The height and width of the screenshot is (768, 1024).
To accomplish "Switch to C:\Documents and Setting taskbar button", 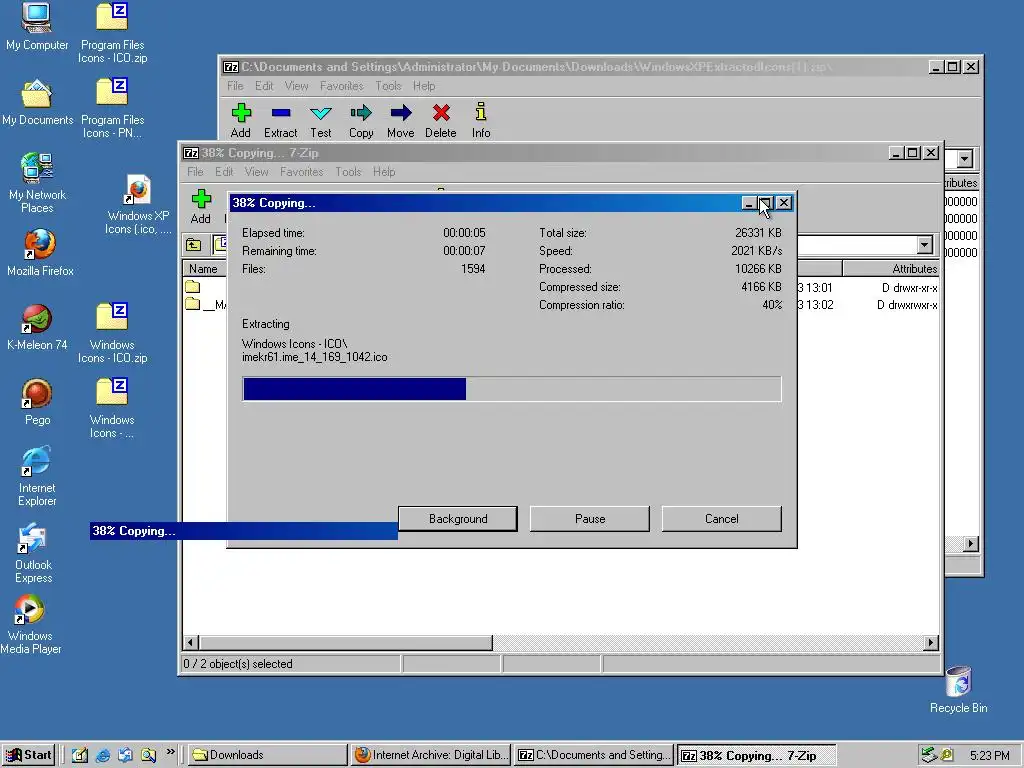I will pos(594,755).
